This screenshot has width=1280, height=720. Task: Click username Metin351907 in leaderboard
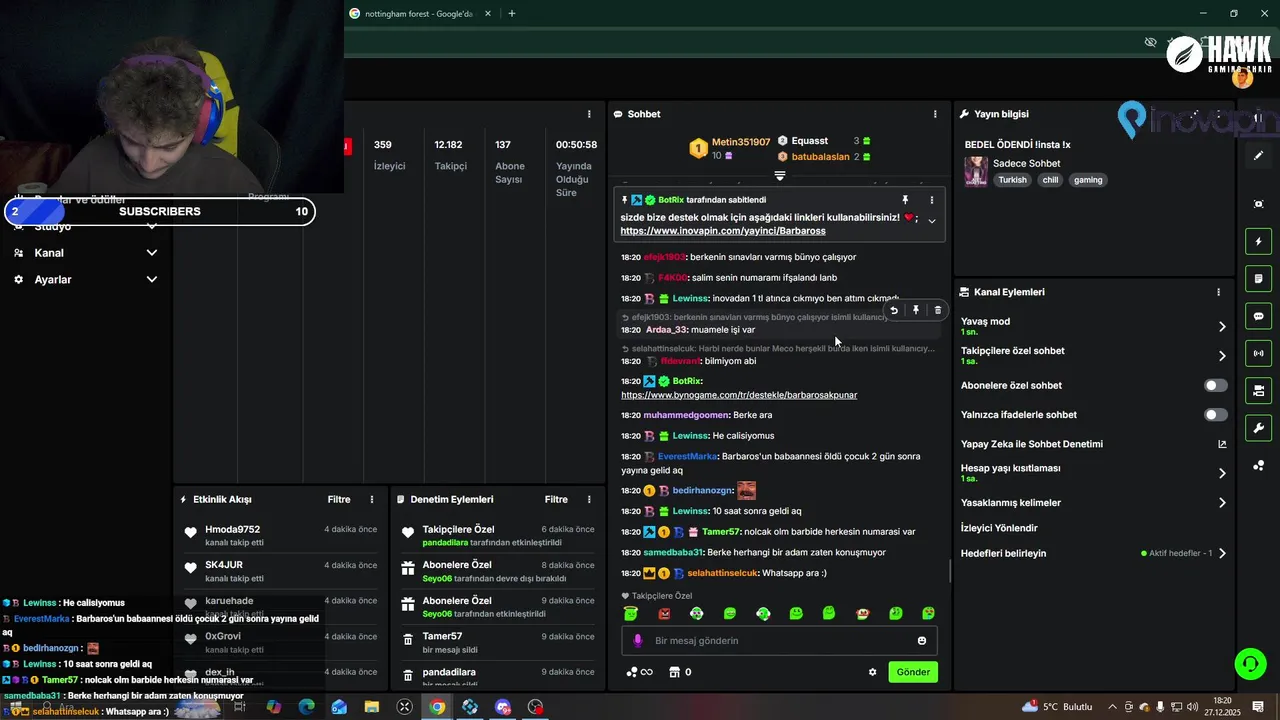[x=741, y=142]
